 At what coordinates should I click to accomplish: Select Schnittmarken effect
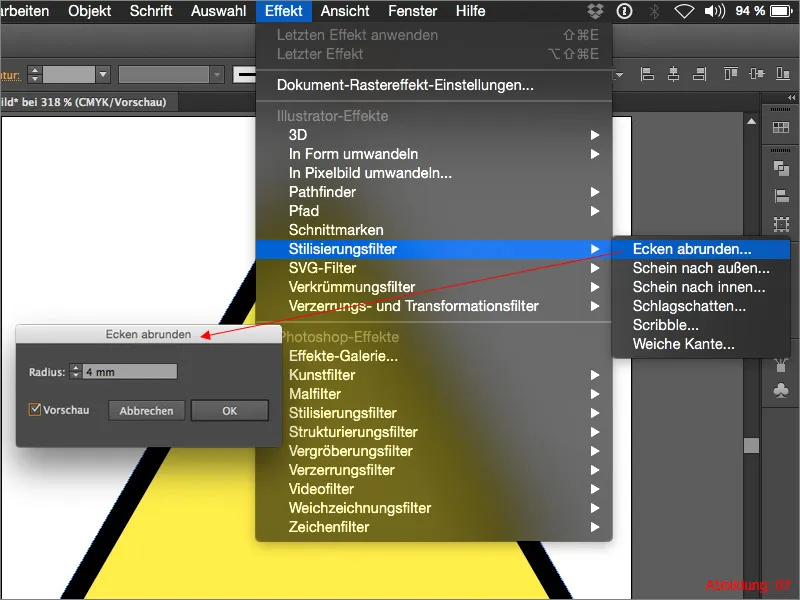point(434,230)
